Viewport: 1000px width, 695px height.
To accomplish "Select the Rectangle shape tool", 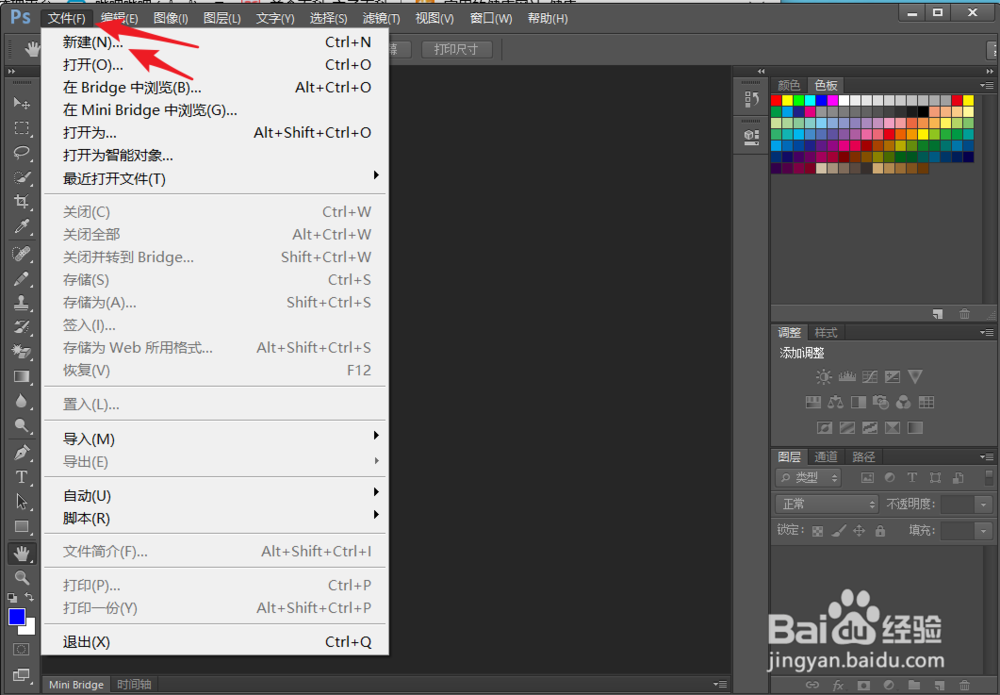I will click(22, 527).
